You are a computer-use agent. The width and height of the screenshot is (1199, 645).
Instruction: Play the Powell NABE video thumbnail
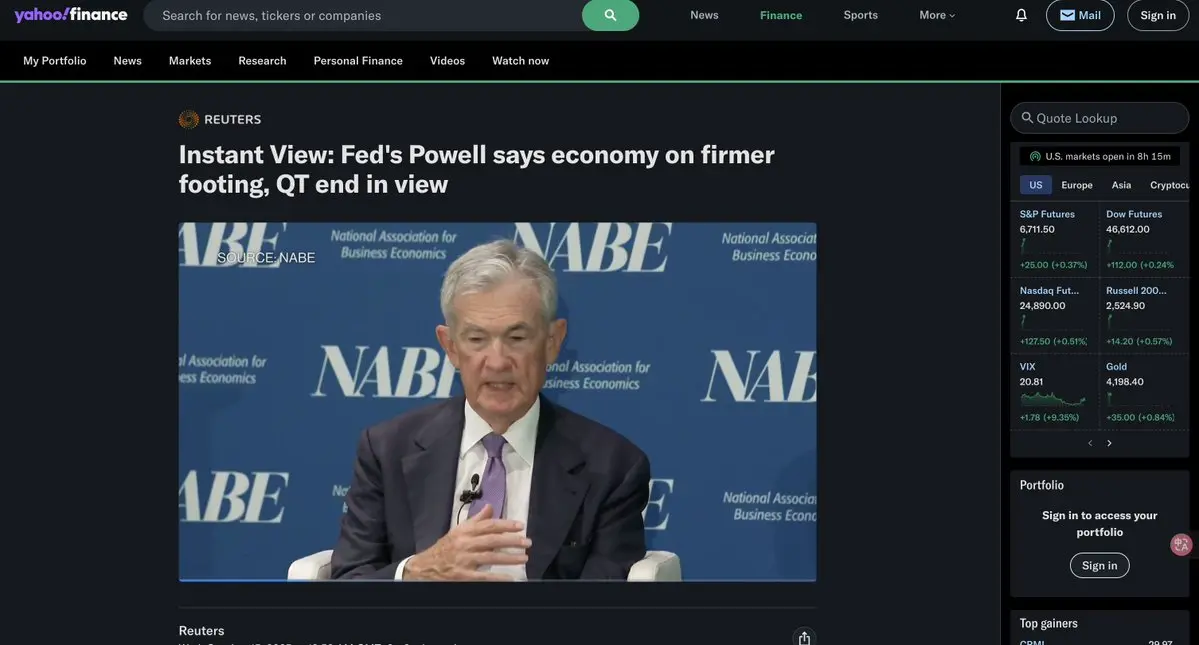coord(497,402)
